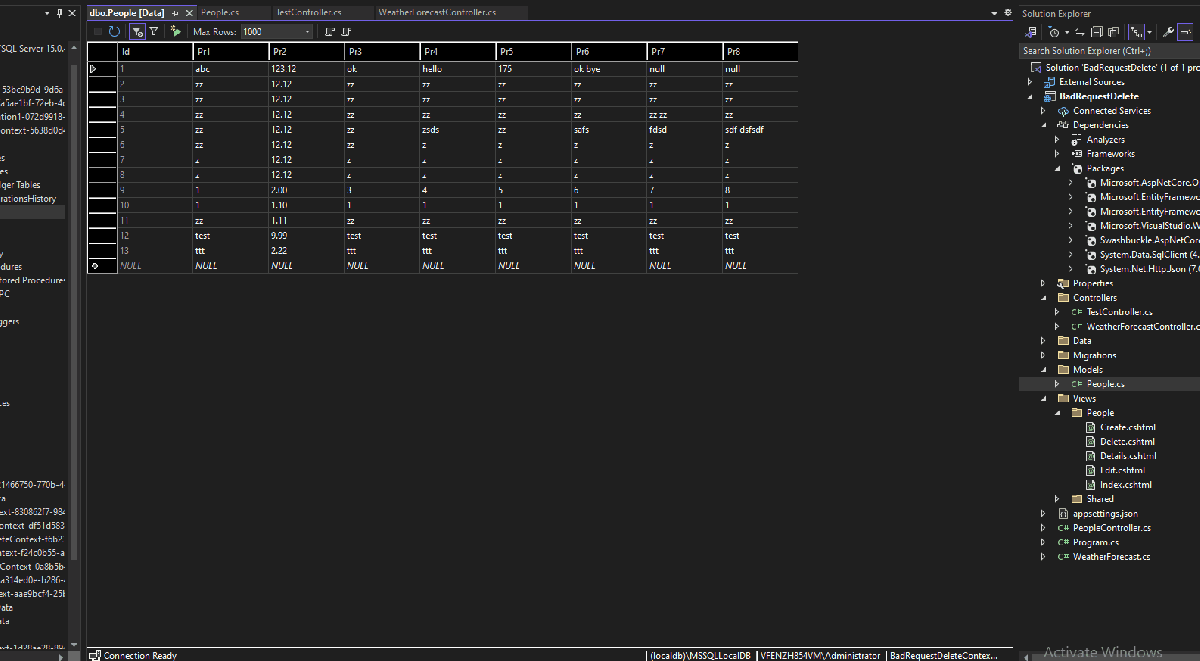Collapse the Dependencies node
This screenshot has height=661, width=1200.
pos(1043,125)
